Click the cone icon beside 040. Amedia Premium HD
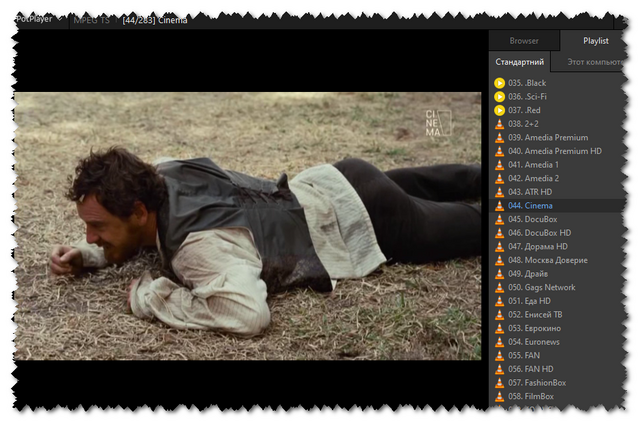Image resolution: width=640 pixels, height=423 pixels. tap(500, 151)
